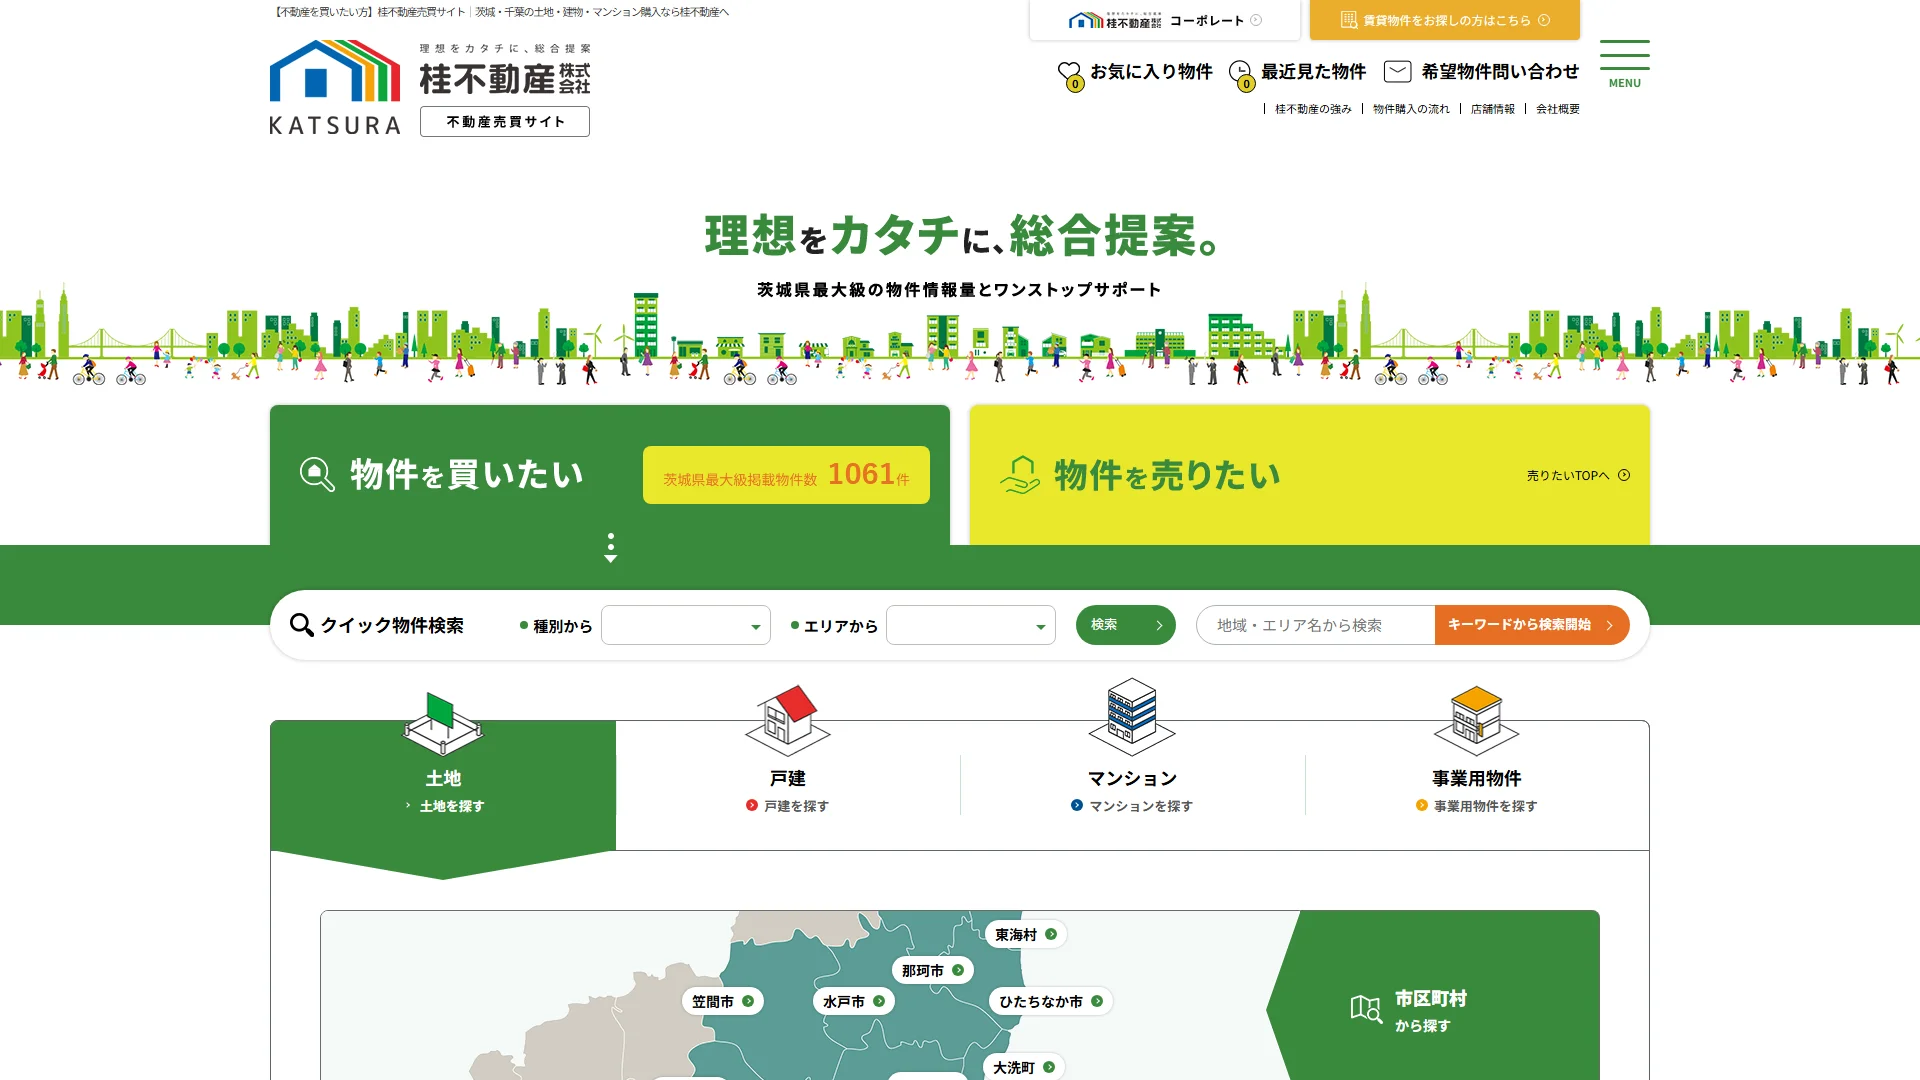1920x1080 pixels.
Task: Click down-arrow dots under buy panel
Action: 610,547
